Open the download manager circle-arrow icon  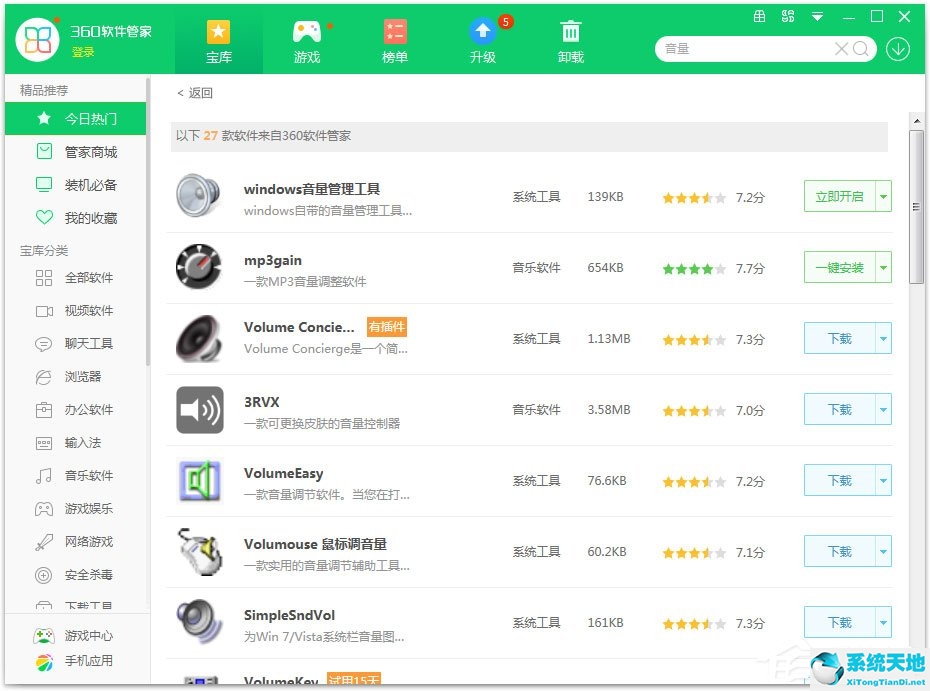click(x=897, y=48)
